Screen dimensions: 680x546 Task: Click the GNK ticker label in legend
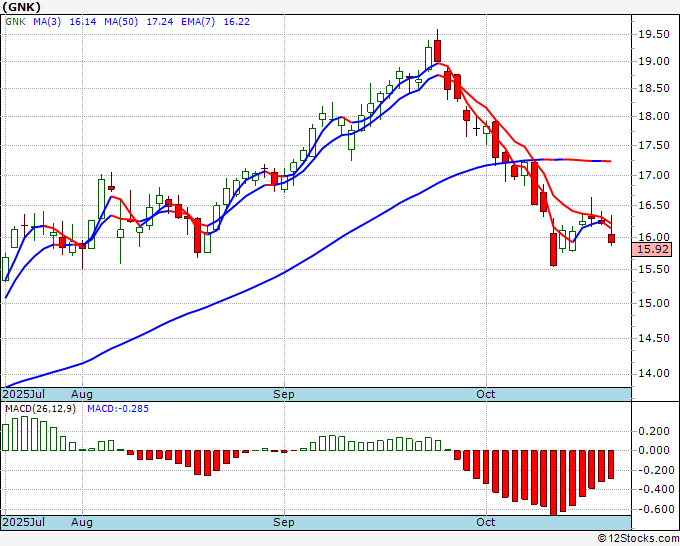[x=15, y=22]
